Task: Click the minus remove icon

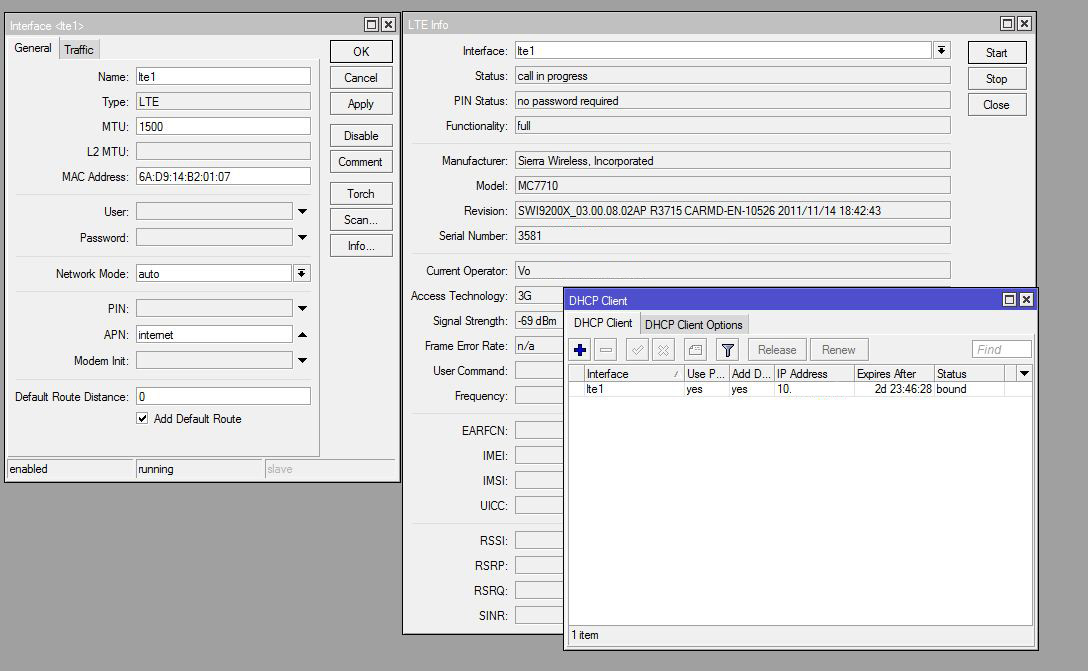Action: pos(606,350)
